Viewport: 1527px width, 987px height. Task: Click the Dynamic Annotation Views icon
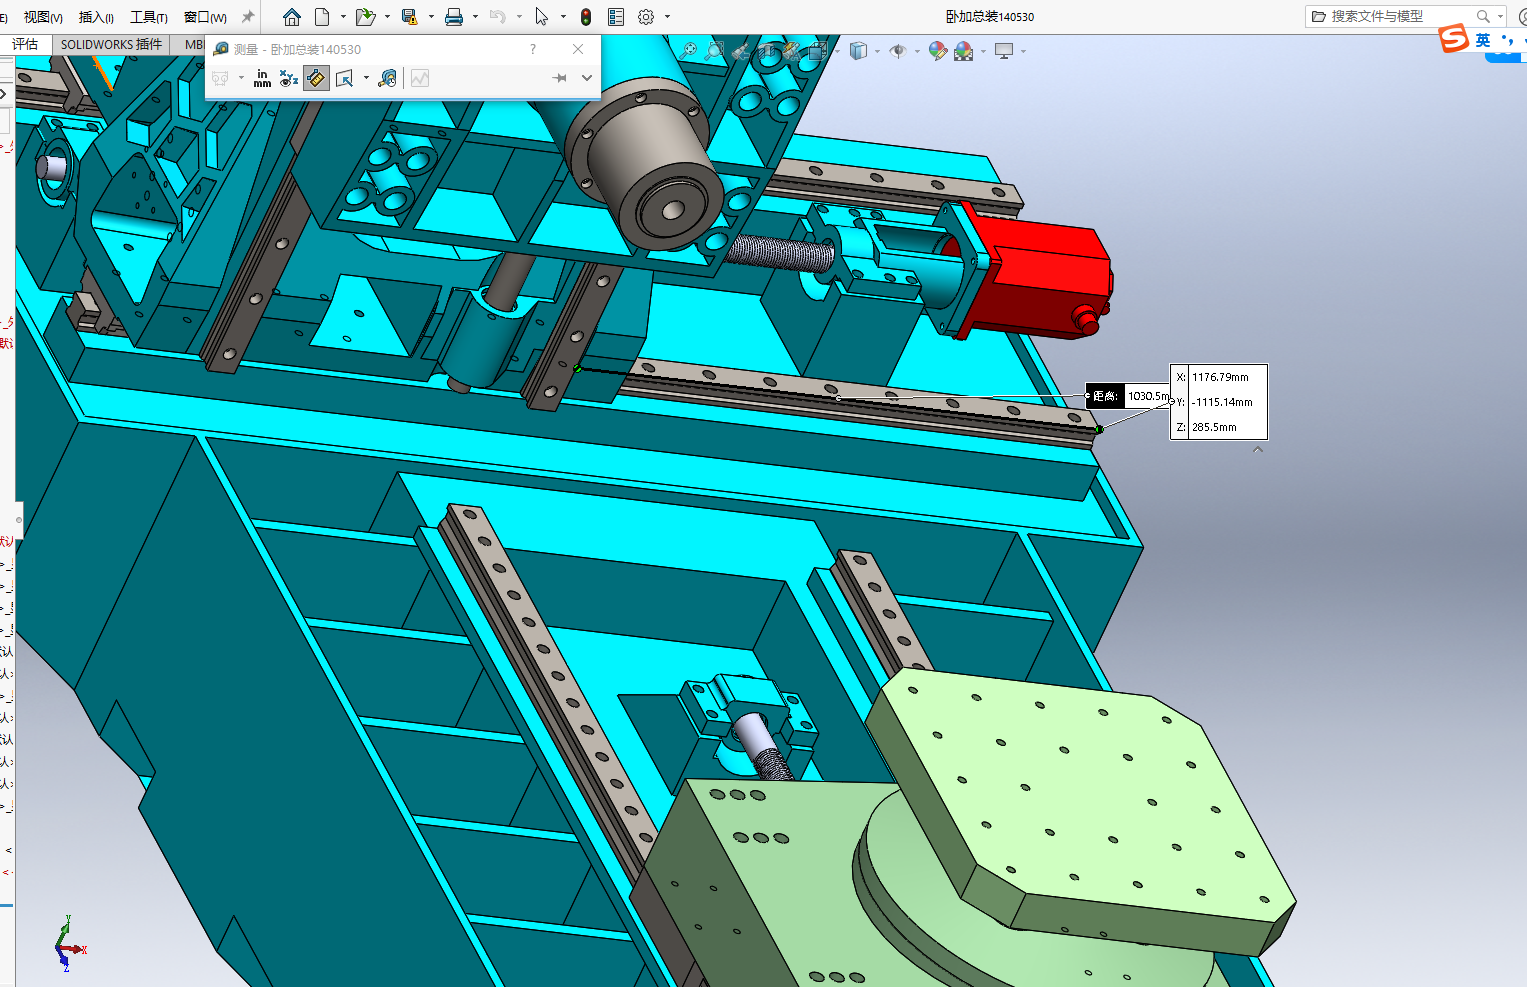(791, 50)
